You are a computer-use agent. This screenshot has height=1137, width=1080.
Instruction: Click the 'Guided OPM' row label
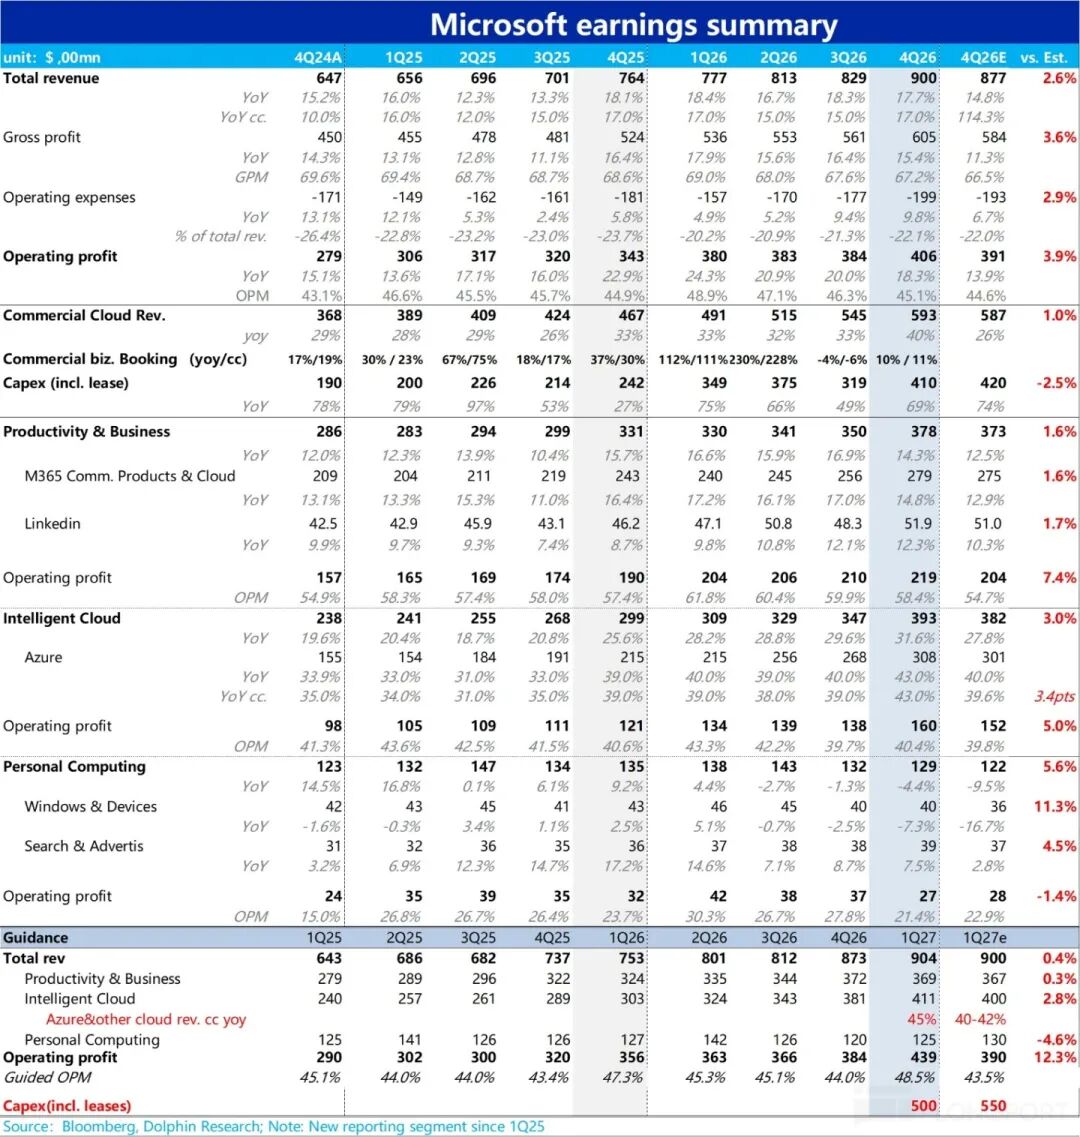(x=48, y=1078)
